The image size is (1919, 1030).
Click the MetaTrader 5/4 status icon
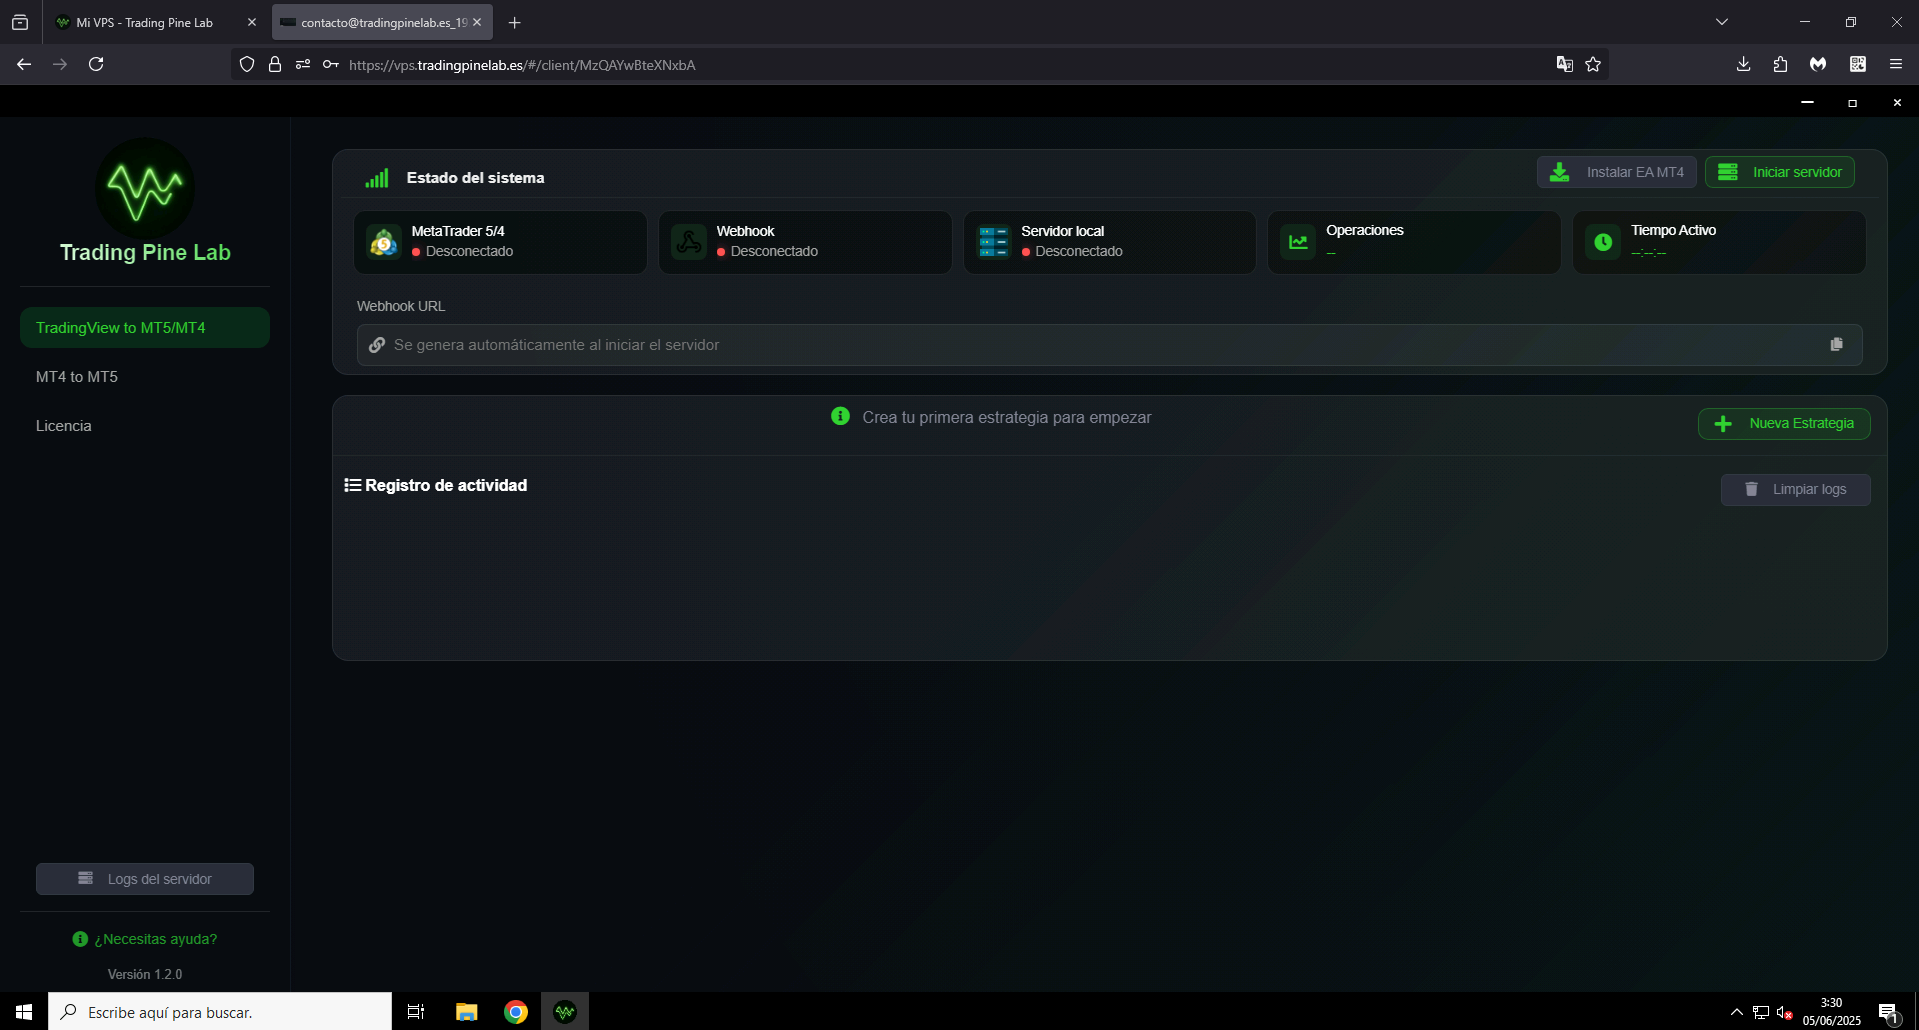pyautogui.click(x=383, y=242)
